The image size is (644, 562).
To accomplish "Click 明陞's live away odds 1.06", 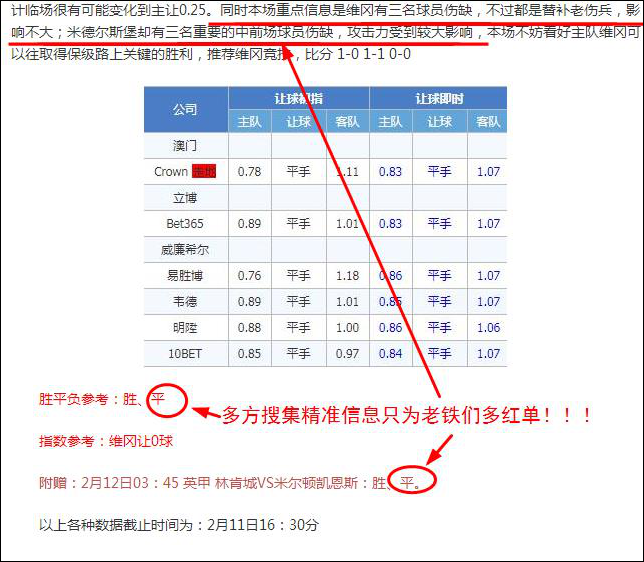I will pyautogui.click(x=488, y=327).
